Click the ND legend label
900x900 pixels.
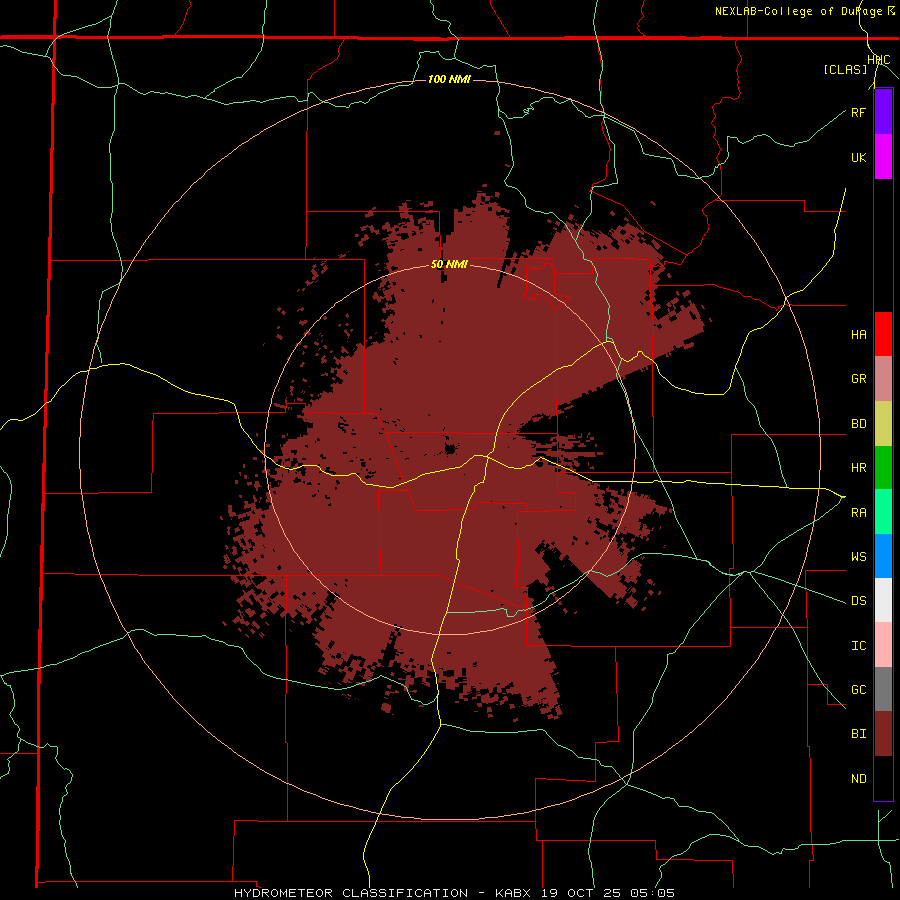tap(858, 779)
